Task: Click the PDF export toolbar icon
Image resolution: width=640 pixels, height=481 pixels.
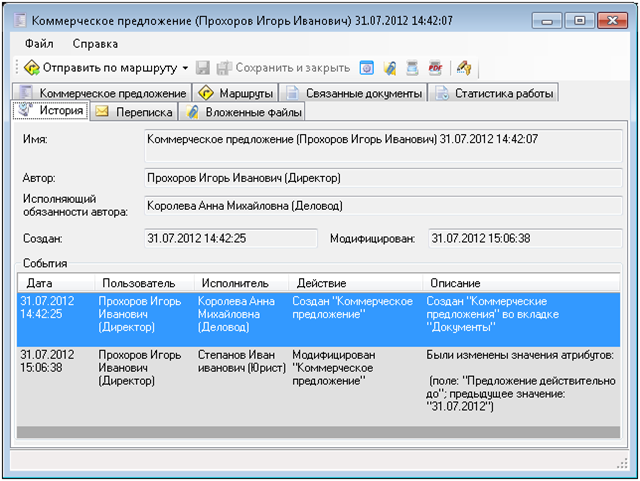Action: pyautogui.click(x=435, y=68)
